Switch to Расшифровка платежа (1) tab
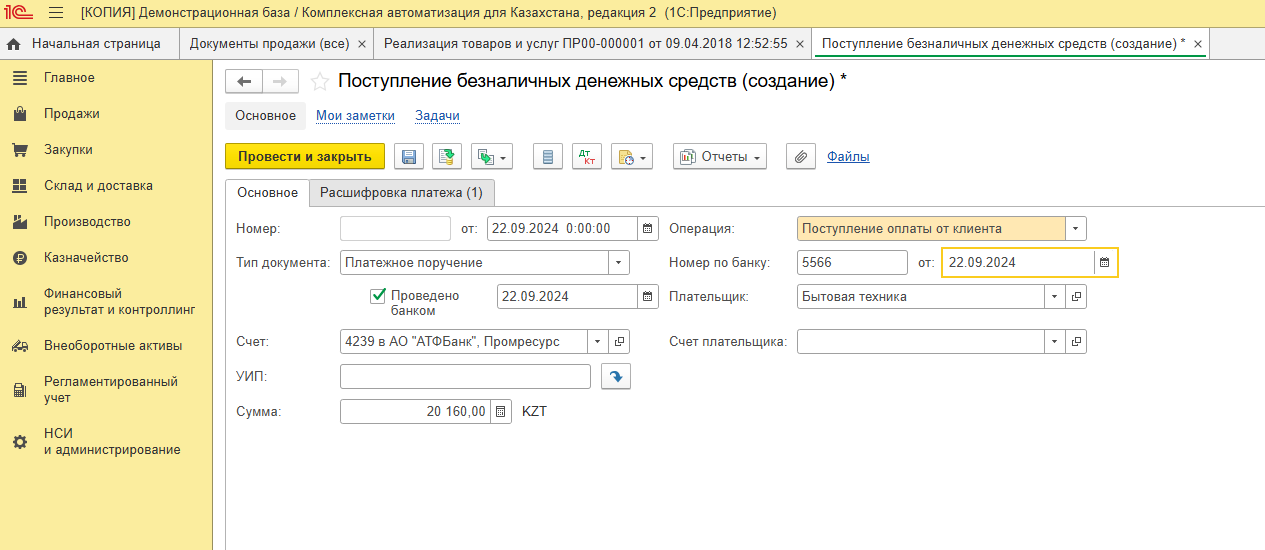This screenshot has width=1265, height=550. coord(401,193)
